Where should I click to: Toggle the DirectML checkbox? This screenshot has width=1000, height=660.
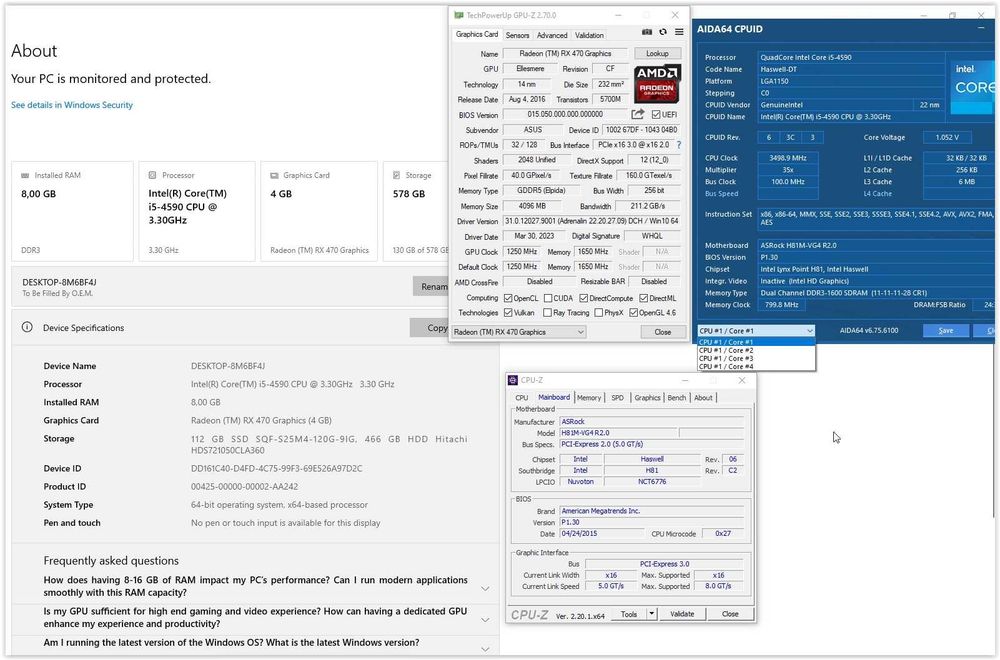click(x=643, y=298)
